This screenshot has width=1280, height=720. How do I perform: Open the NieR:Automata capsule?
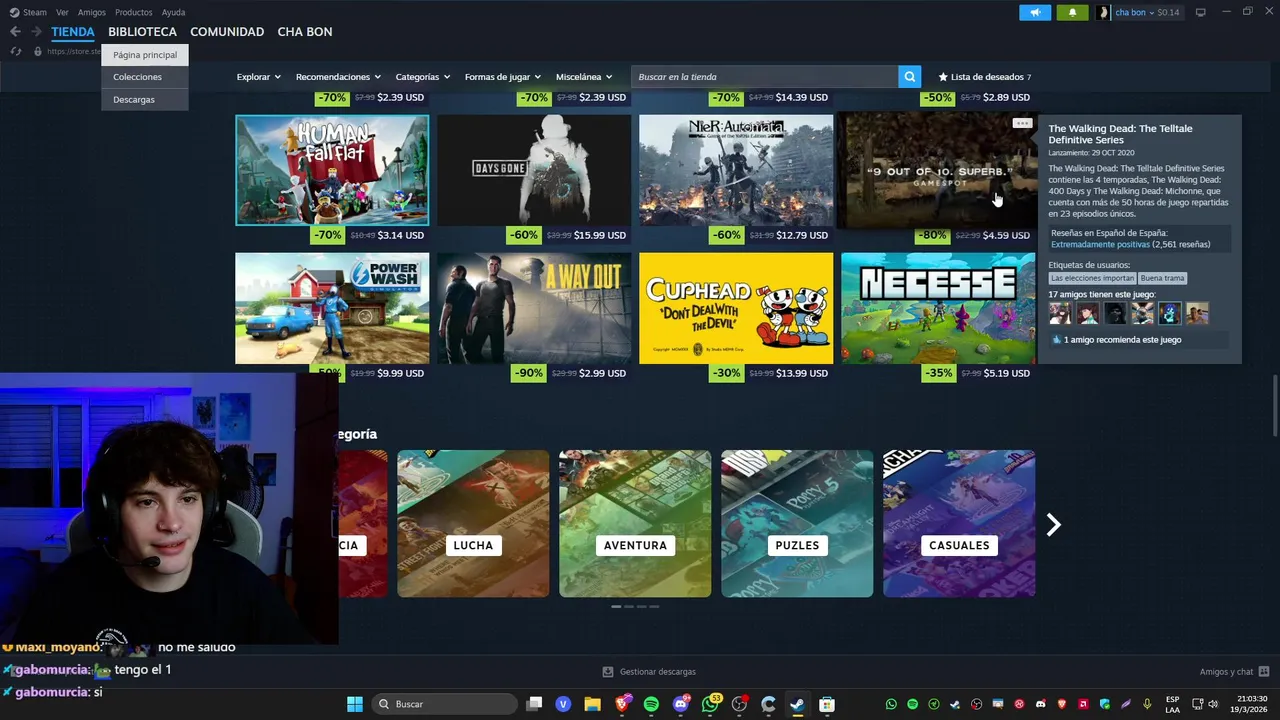[736, 170]
